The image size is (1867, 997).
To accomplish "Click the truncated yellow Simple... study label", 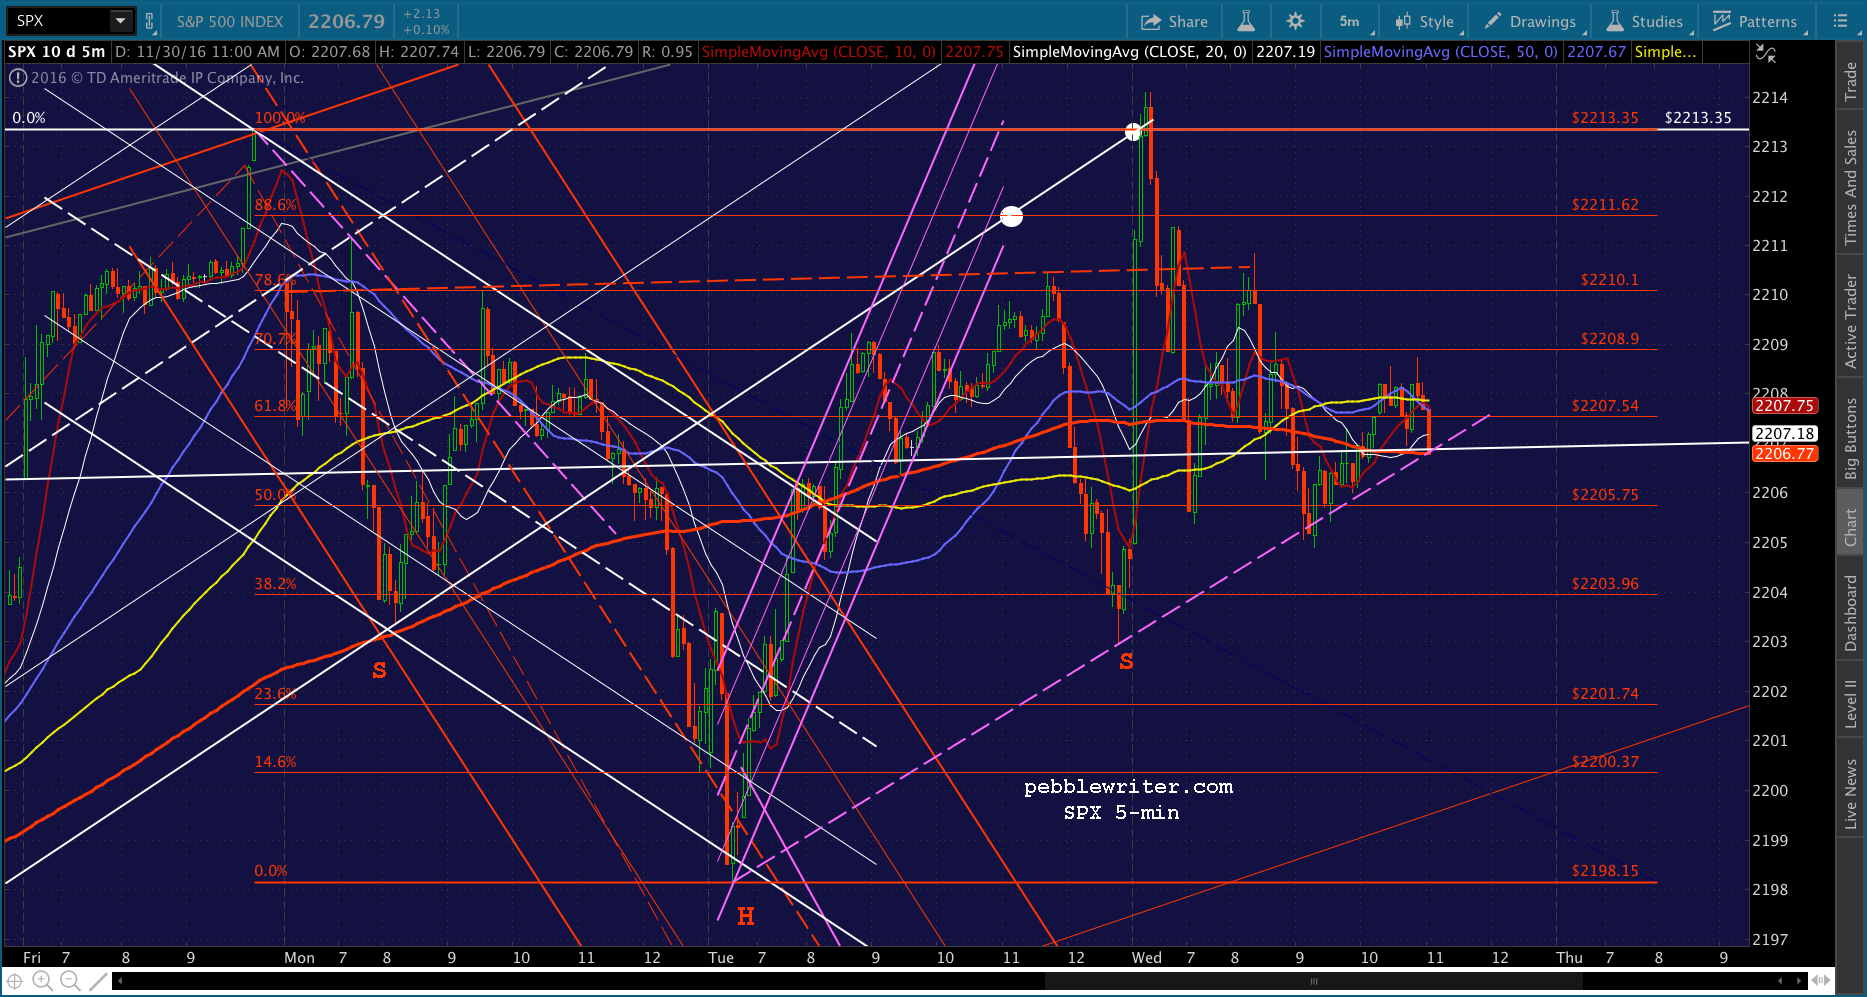I will [1665, 51].
